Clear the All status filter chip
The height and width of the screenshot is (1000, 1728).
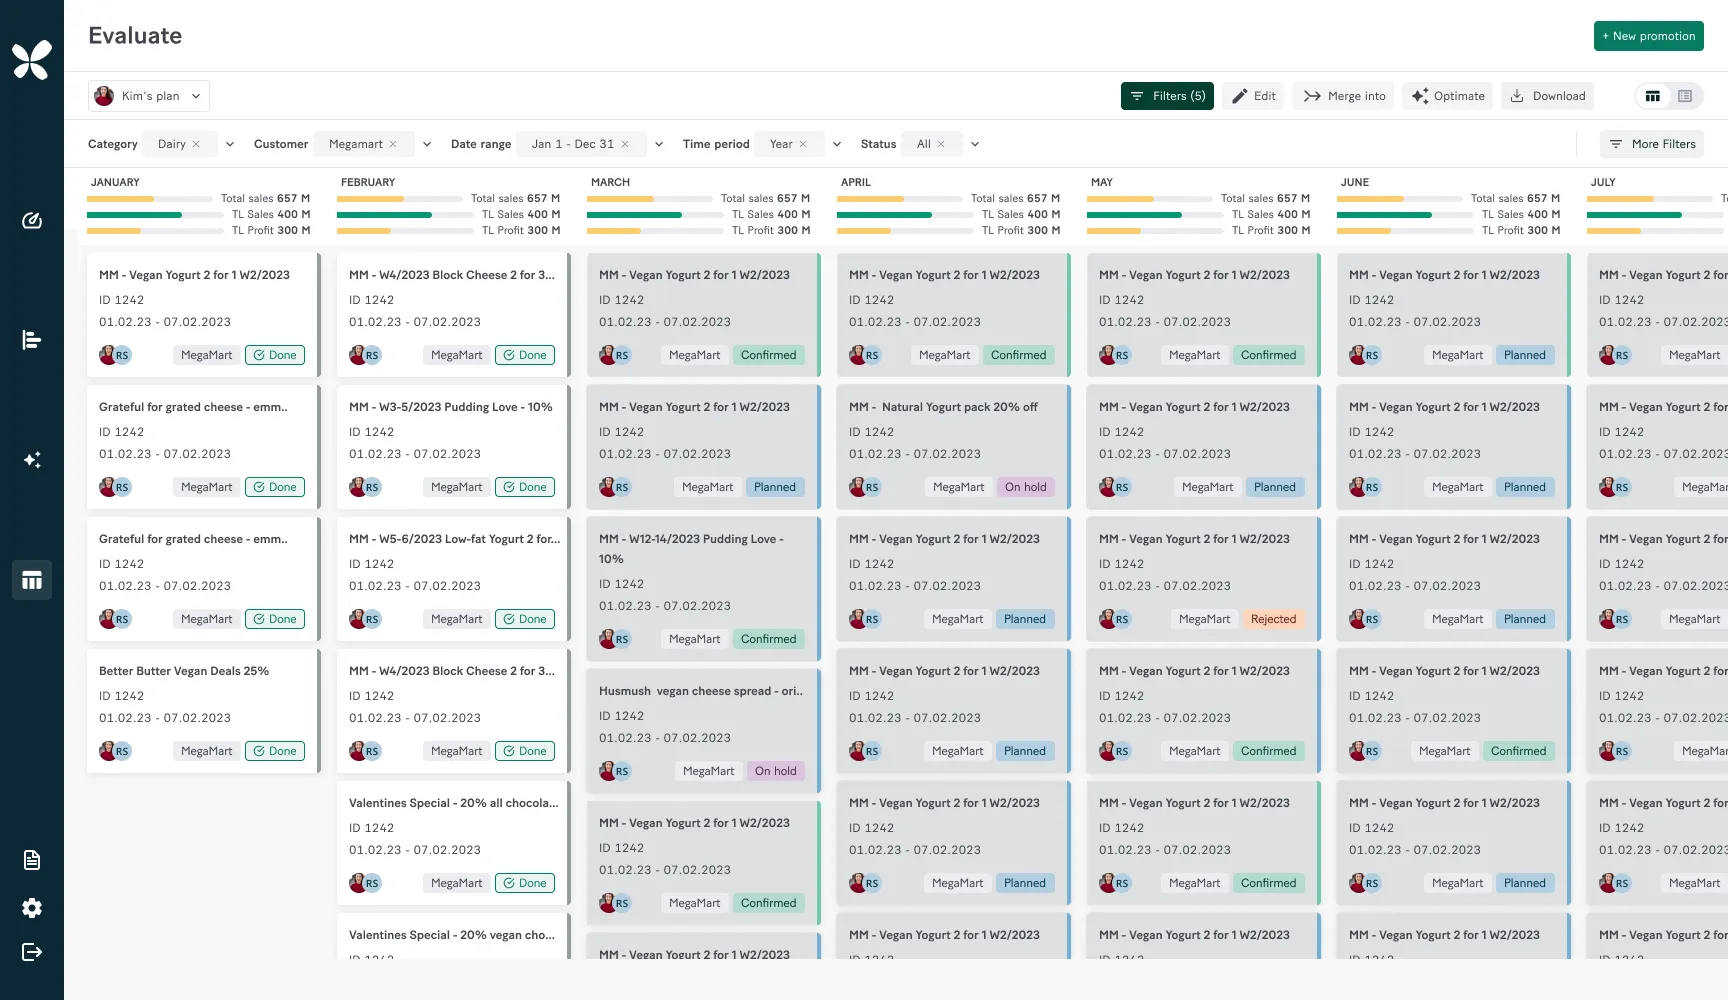941,144
